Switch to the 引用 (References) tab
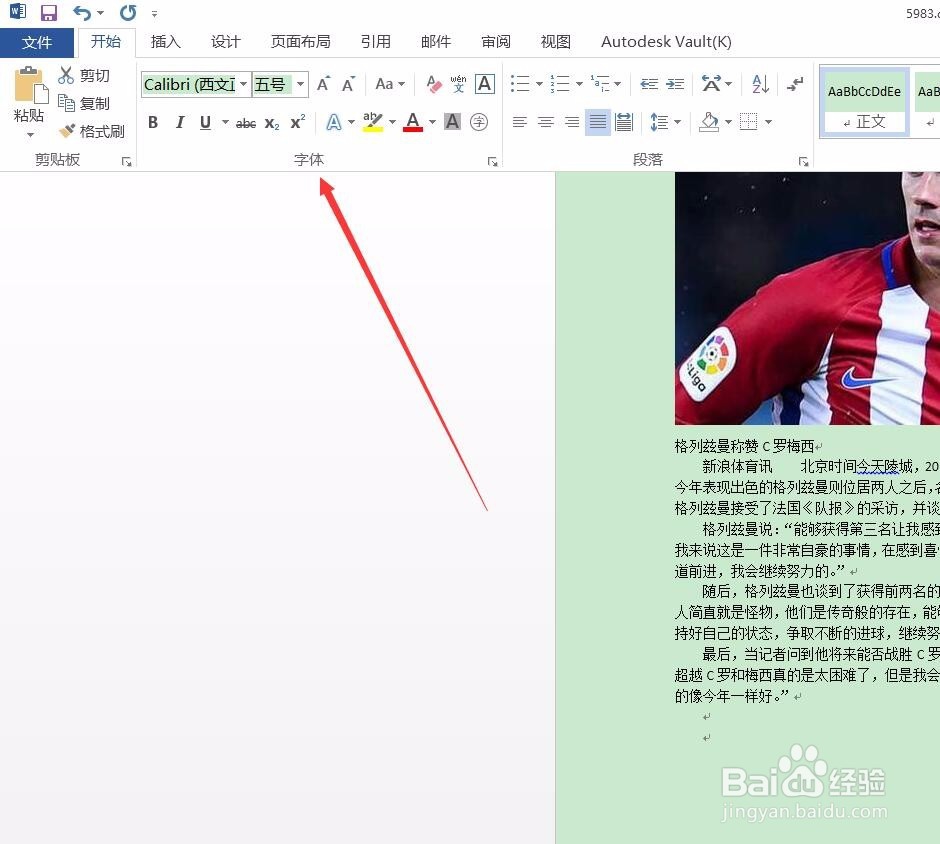Screen dimensions: 940x844 (x=376, y=42)
